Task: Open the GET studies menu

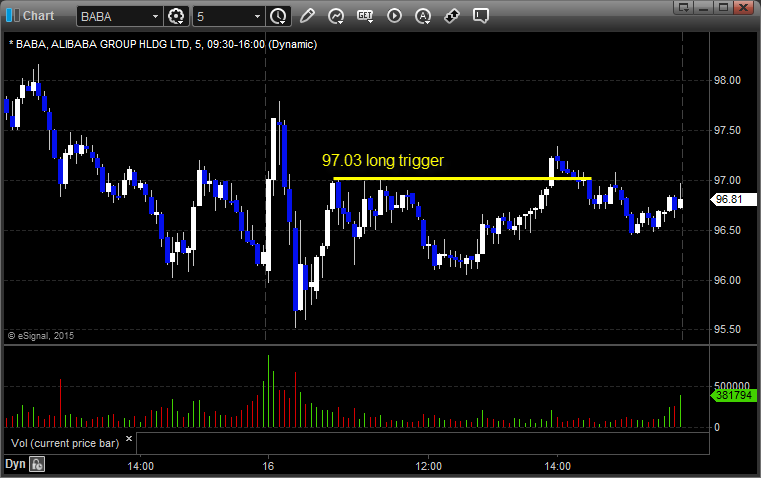Action: (x=365, y=16)
